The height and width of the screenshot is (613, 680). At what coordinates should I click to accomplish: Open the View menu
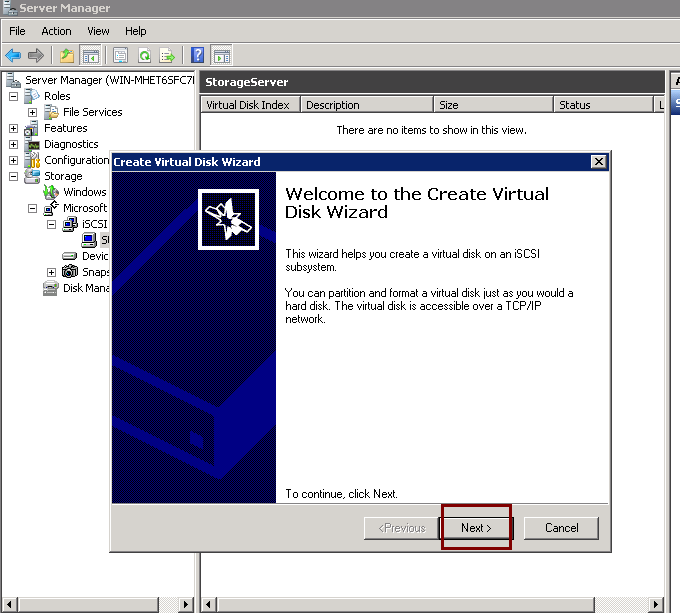pyautogui.click(x=98, y=31)
